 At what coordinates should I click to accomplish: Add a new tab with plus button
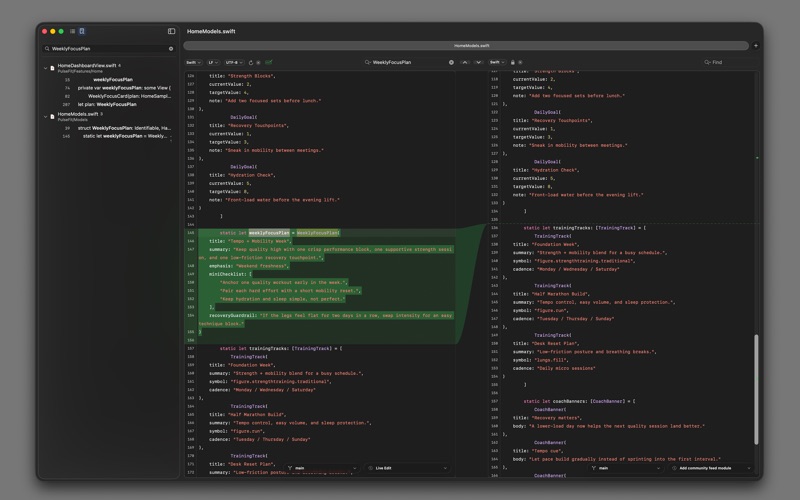coord(756,45)
